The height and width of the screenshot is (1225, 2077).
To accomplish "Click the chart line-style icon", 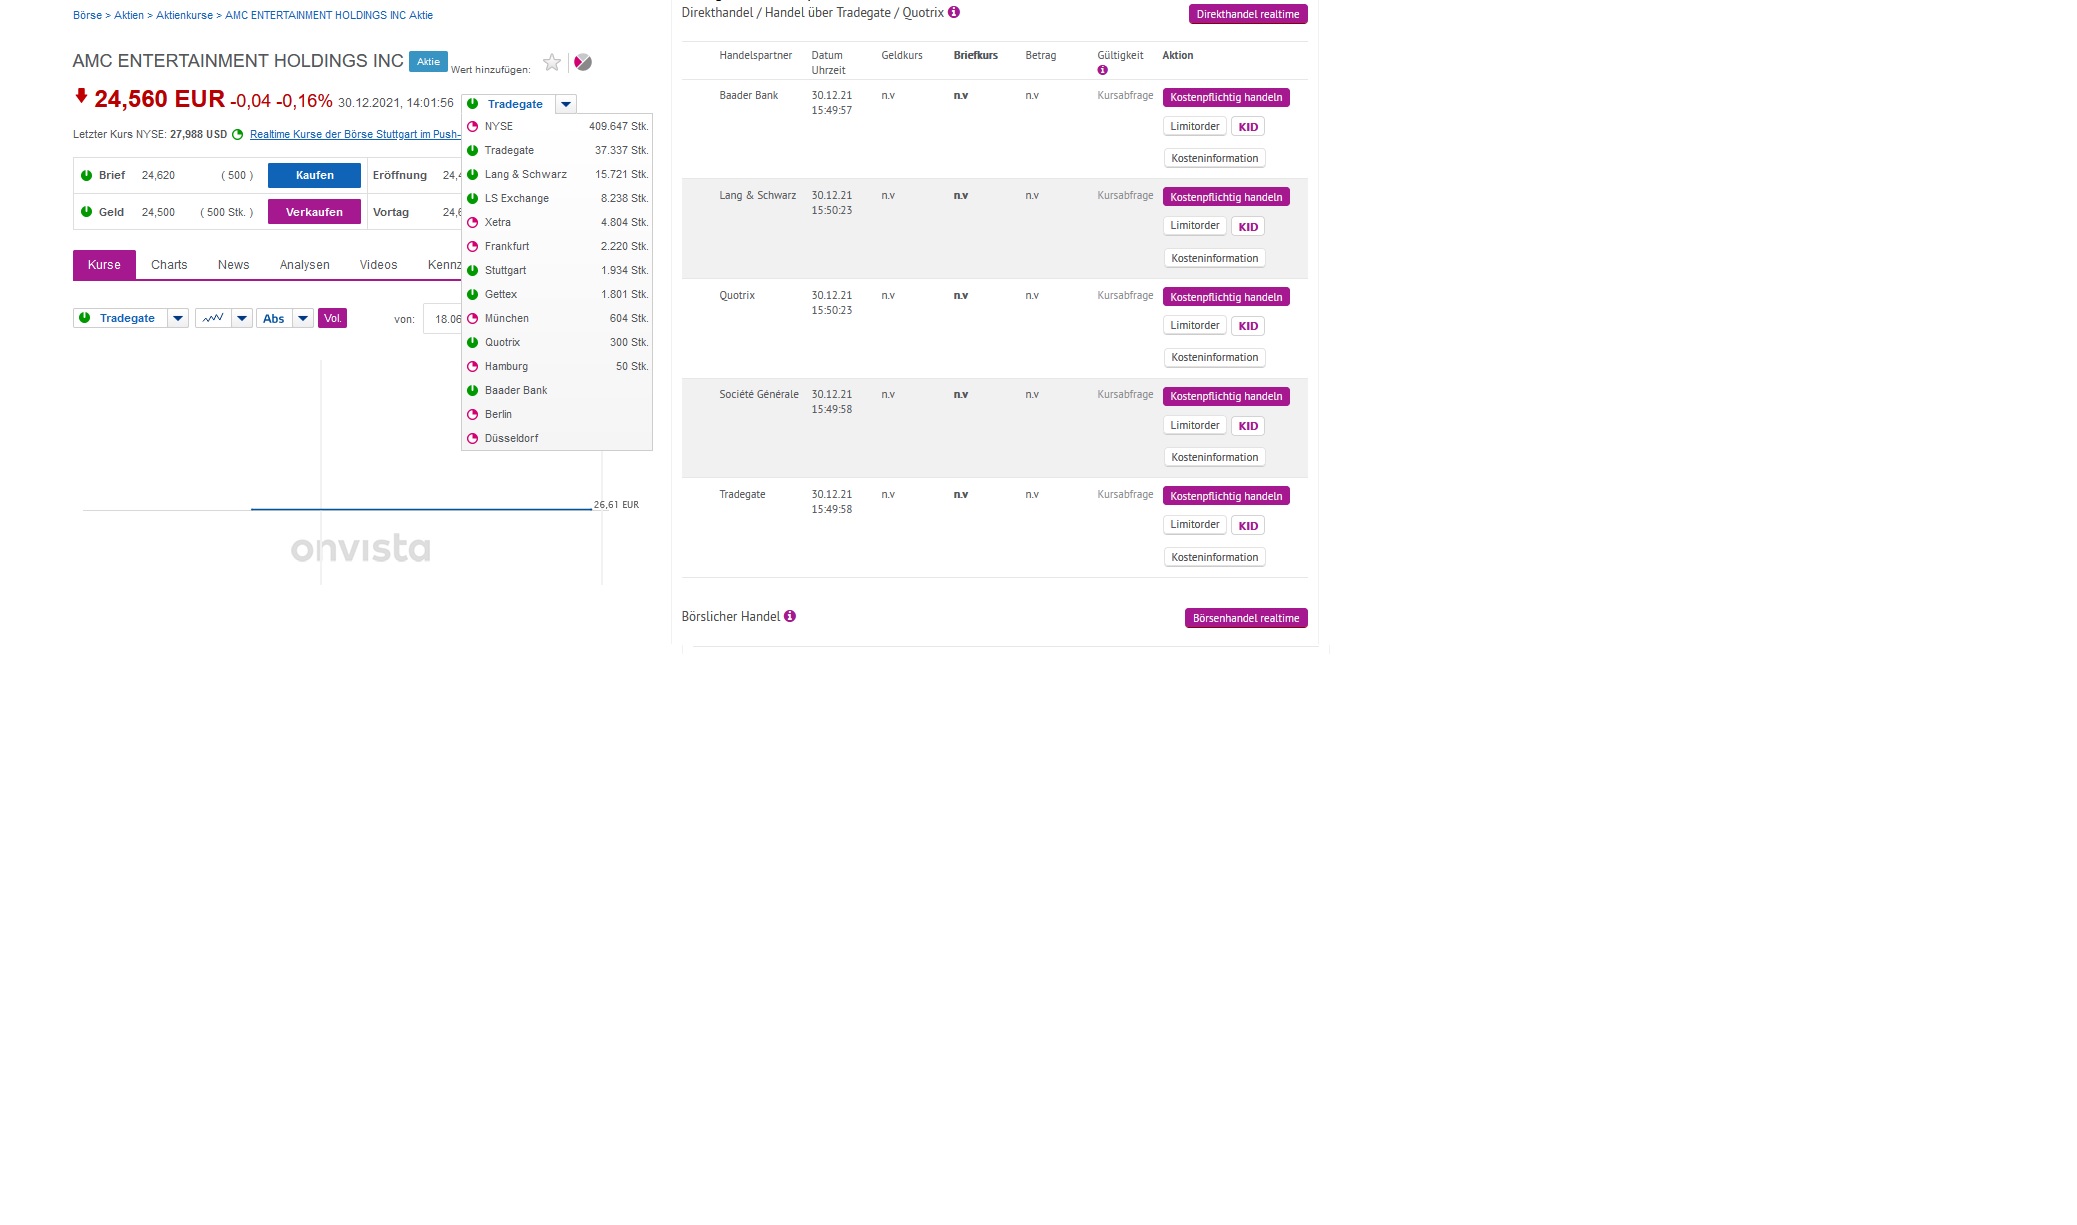I will tap(213, 317).
